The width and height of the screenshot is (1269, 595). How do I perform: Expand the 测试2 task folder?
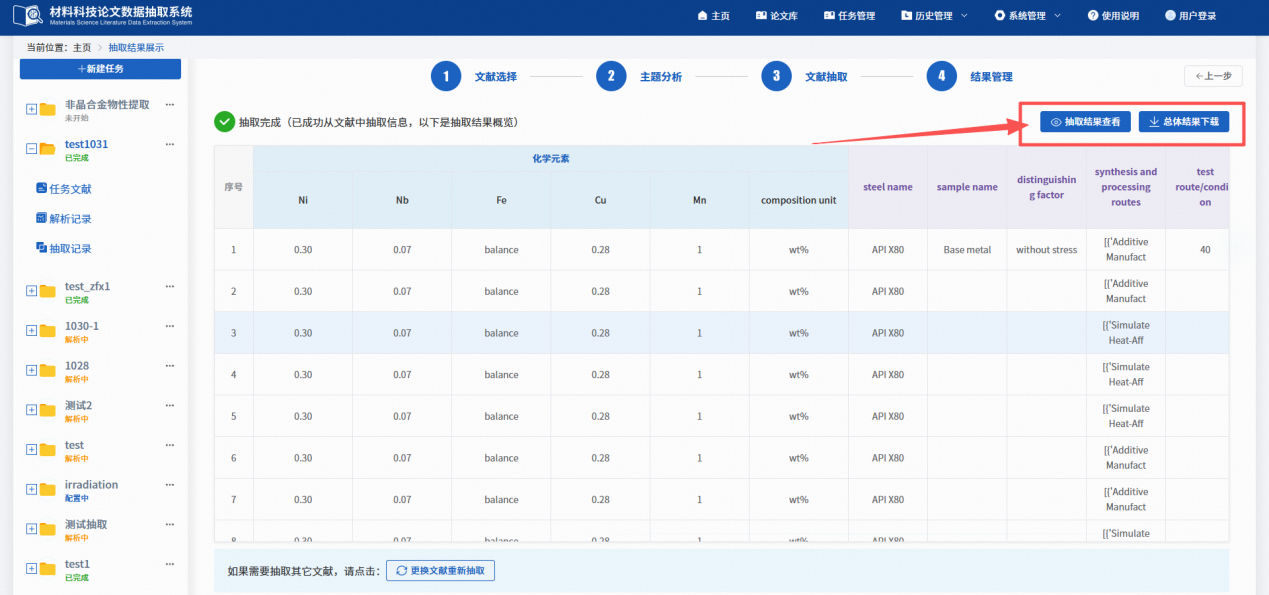pyautogui.click(x=31, y=410)
